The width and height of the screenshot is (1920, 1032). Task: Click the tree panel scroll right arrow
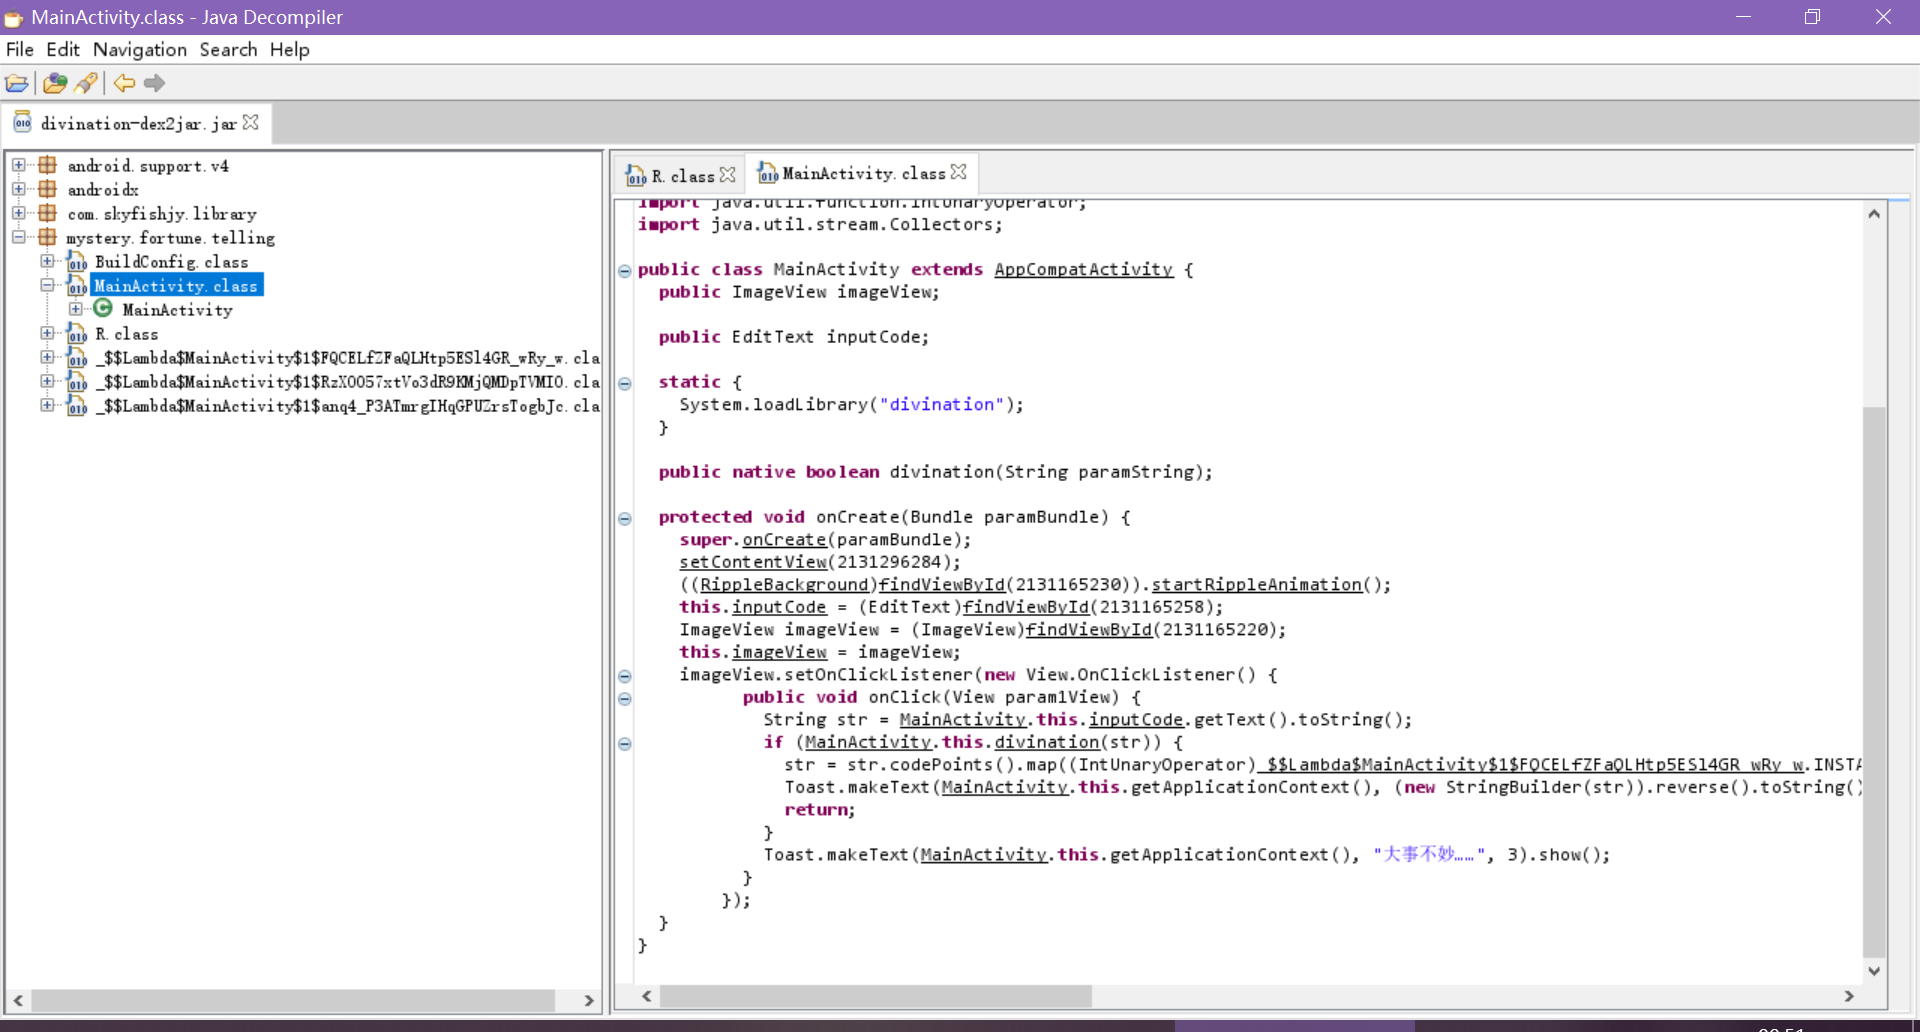pyautogui.click(x=589, y=1000)
